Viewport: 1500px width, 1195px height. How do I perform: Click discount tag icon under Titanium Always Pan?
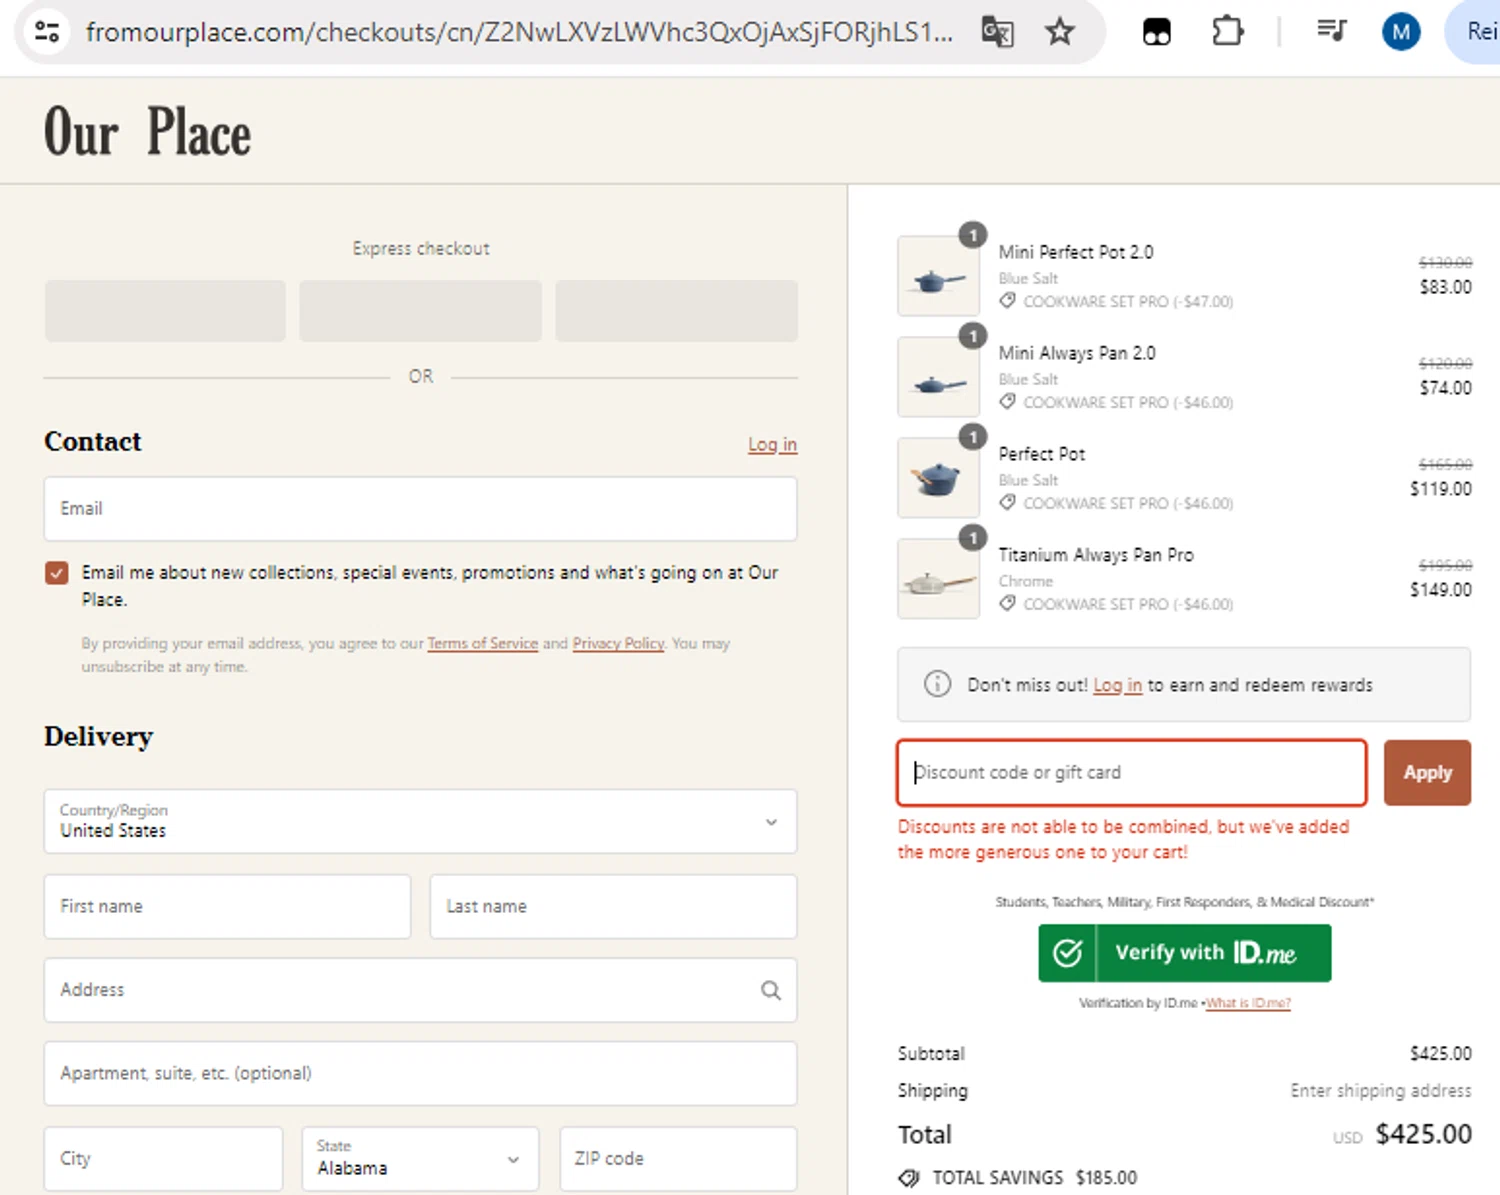point(1008,604)
